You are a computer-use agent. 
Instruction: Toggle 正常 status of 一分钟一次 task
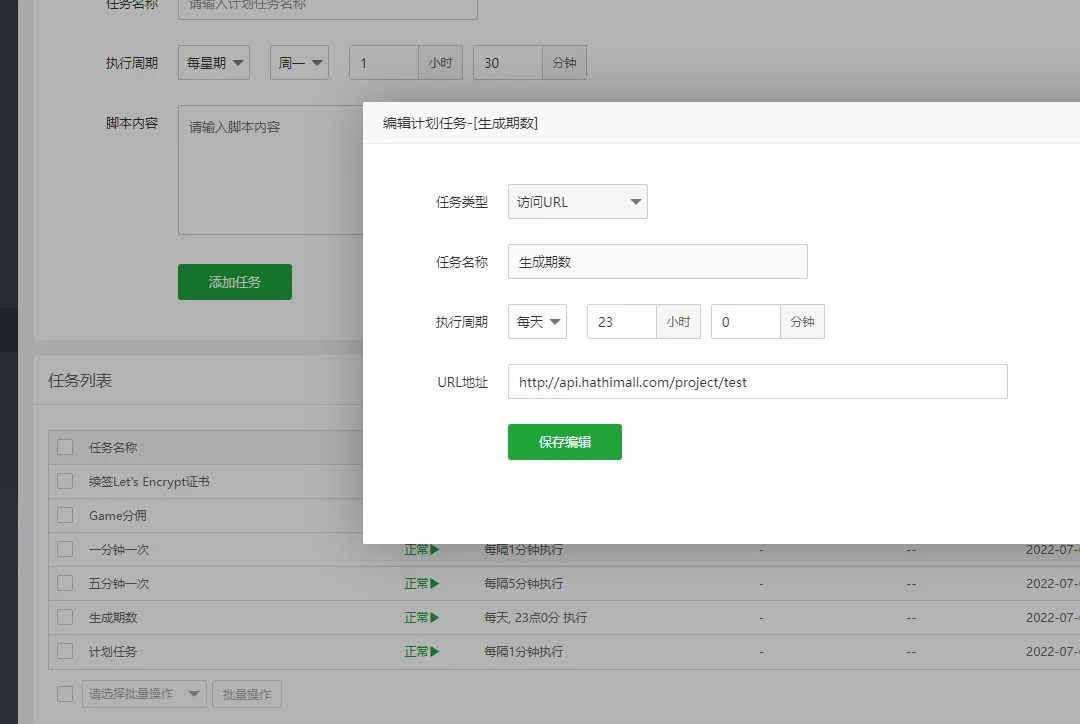tap(422, 550)
